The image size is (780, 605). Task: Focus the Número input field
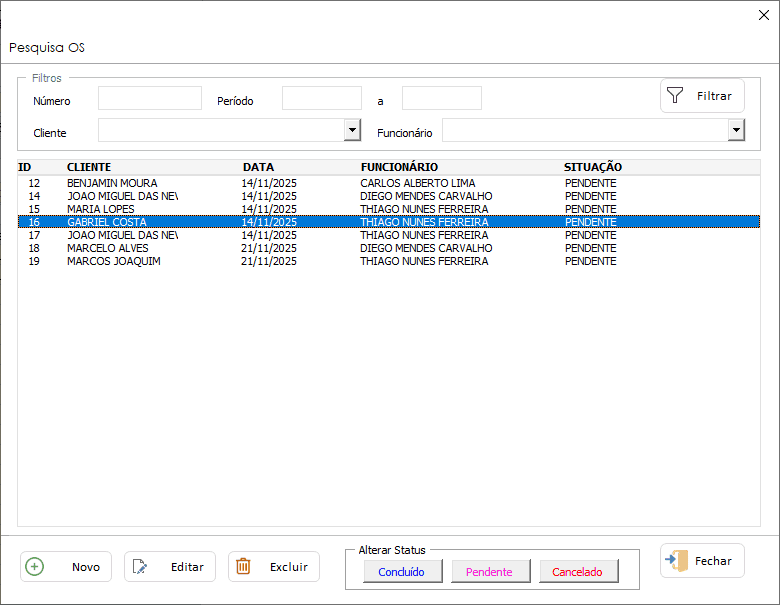click(x=150, y=98)
